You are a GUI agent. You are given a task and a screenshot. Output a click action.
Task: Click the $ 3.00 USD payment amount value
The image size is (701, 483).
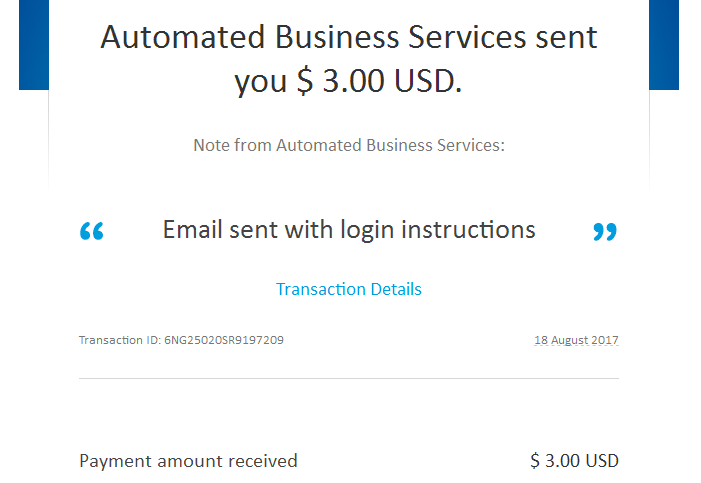(574, 461)
